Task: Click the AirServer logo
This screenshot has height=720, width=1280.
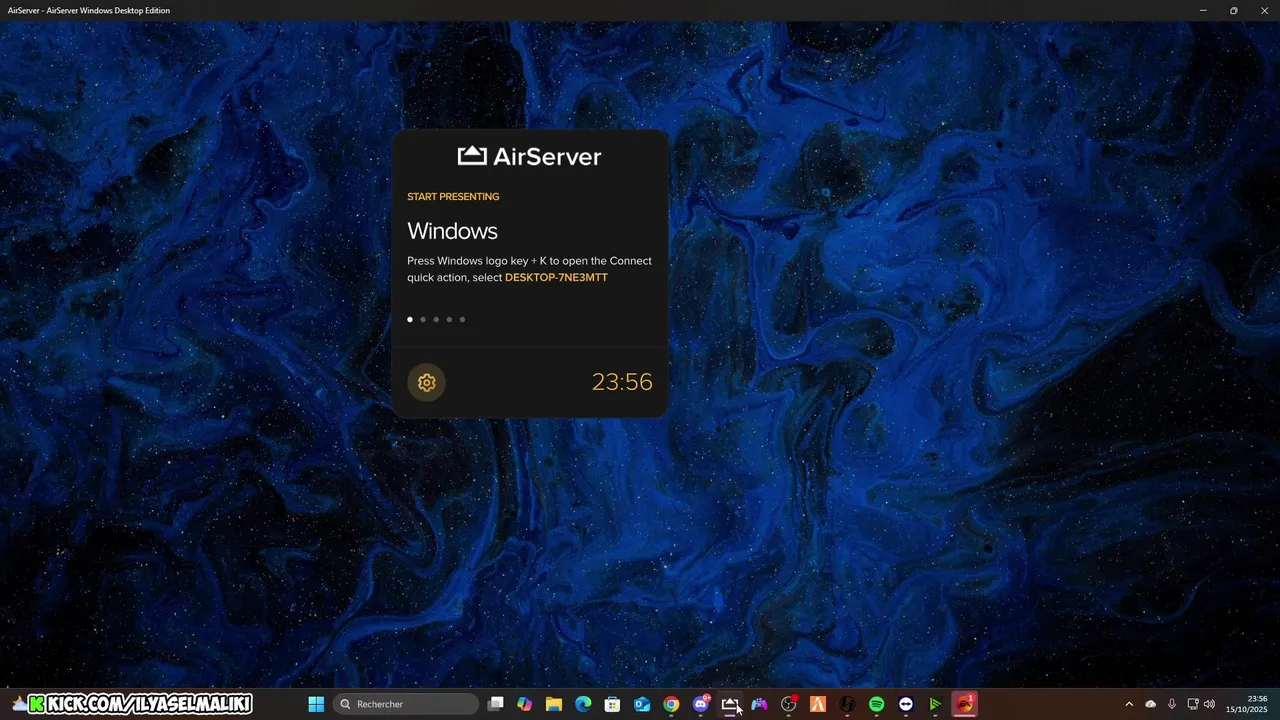Action: pos(529,156)
